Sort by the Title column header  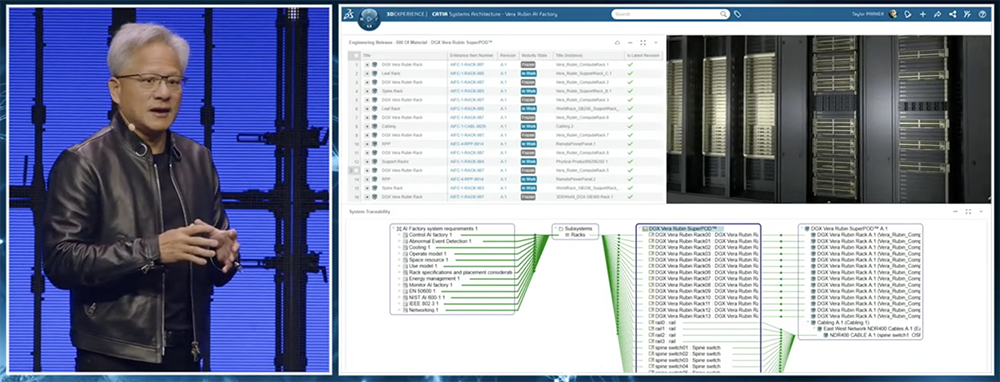pos(404,55)
